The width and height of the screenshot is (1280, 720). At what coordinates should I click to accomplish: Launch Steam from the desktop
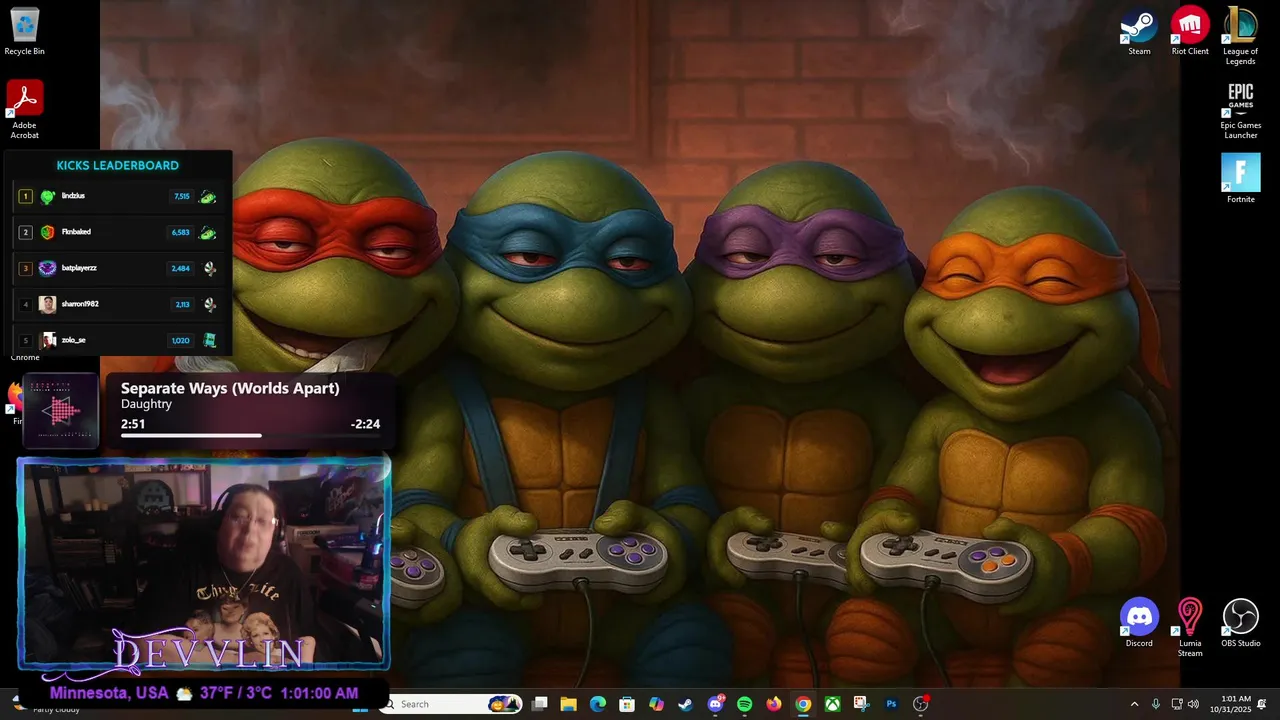pos(1139,31)
